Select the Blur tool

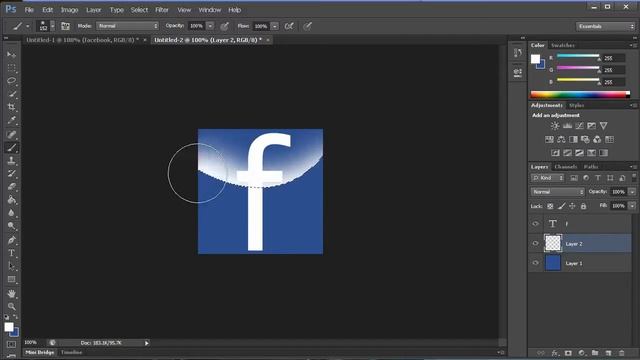click(11, 213)
